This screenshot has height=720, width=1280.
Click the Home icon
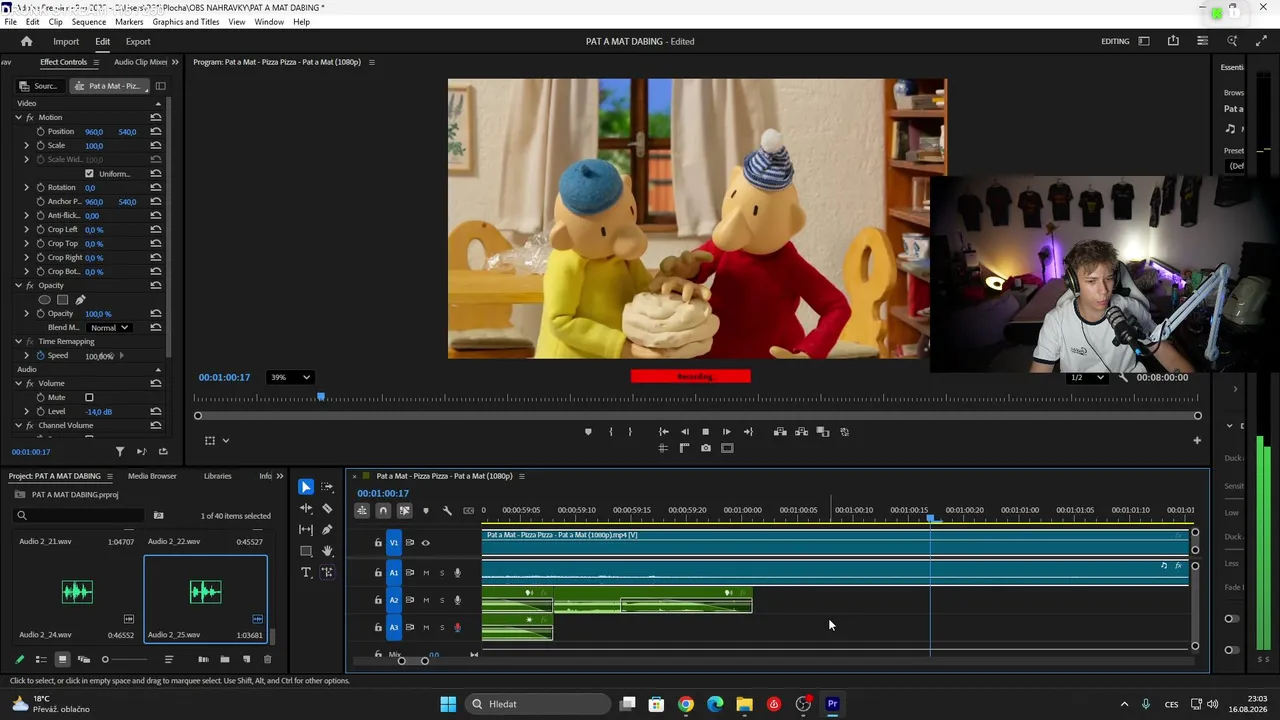[x=27, y=41]
